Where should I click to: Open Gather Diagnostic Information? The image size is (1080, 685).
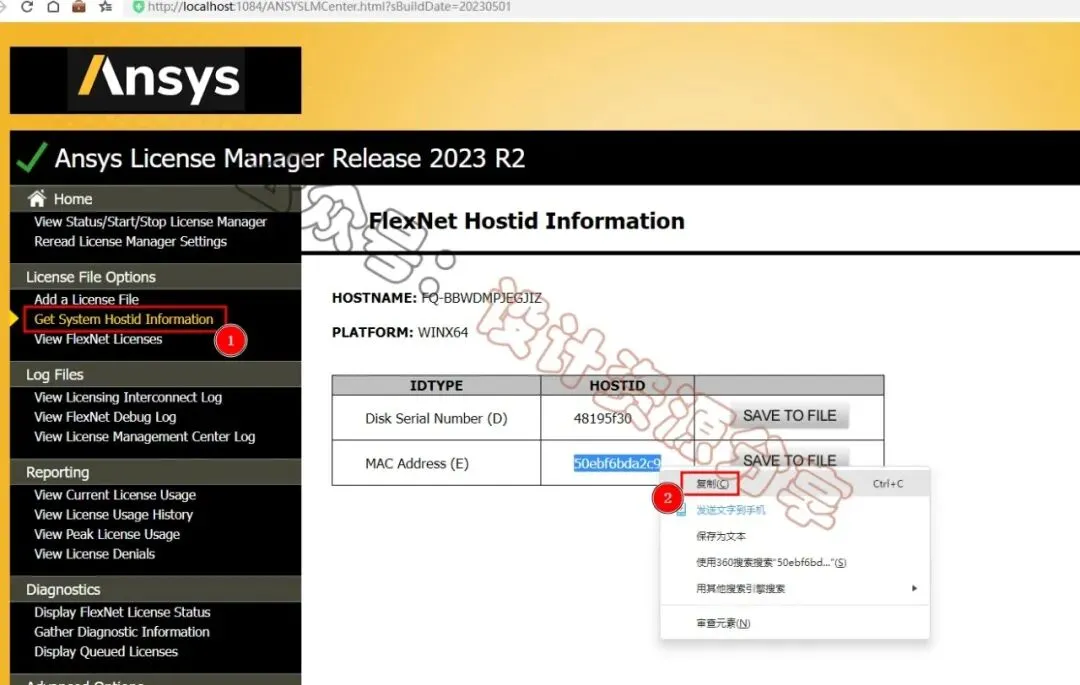coord(122,632)
